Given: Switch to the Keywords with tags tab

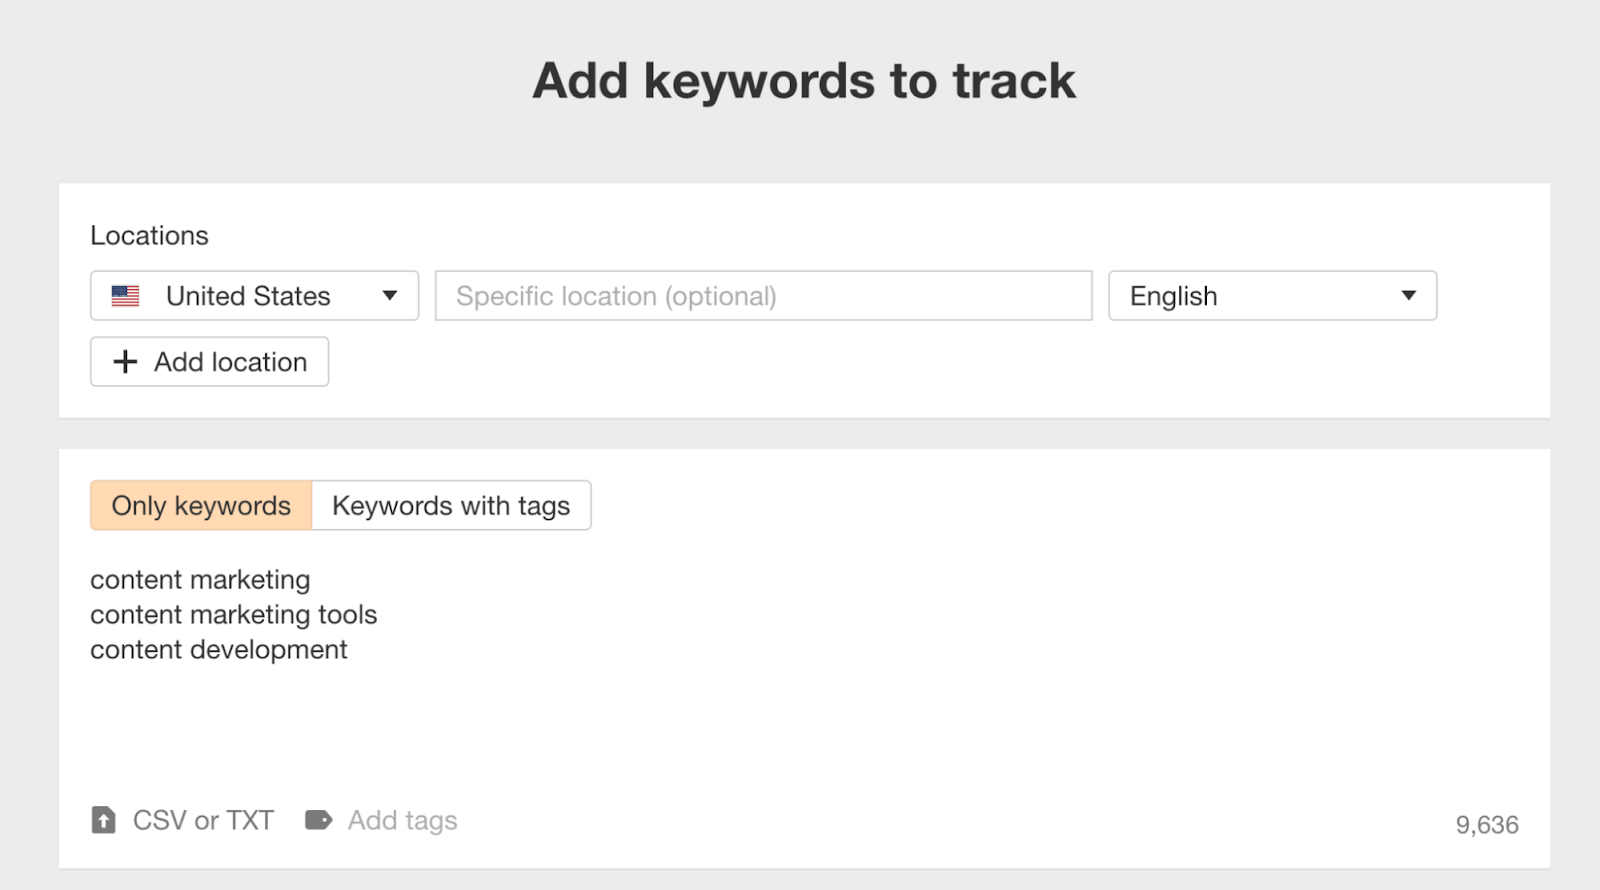Looking at the screenshot, I should (x=452, y=505).
